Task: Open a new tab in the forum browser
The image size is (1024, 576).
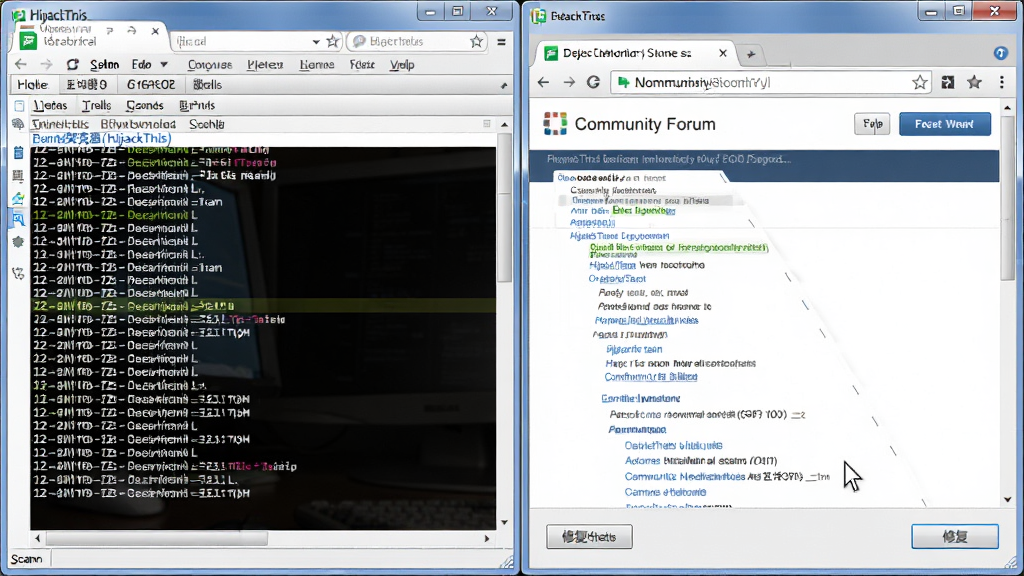Action: tap(751, 54)
